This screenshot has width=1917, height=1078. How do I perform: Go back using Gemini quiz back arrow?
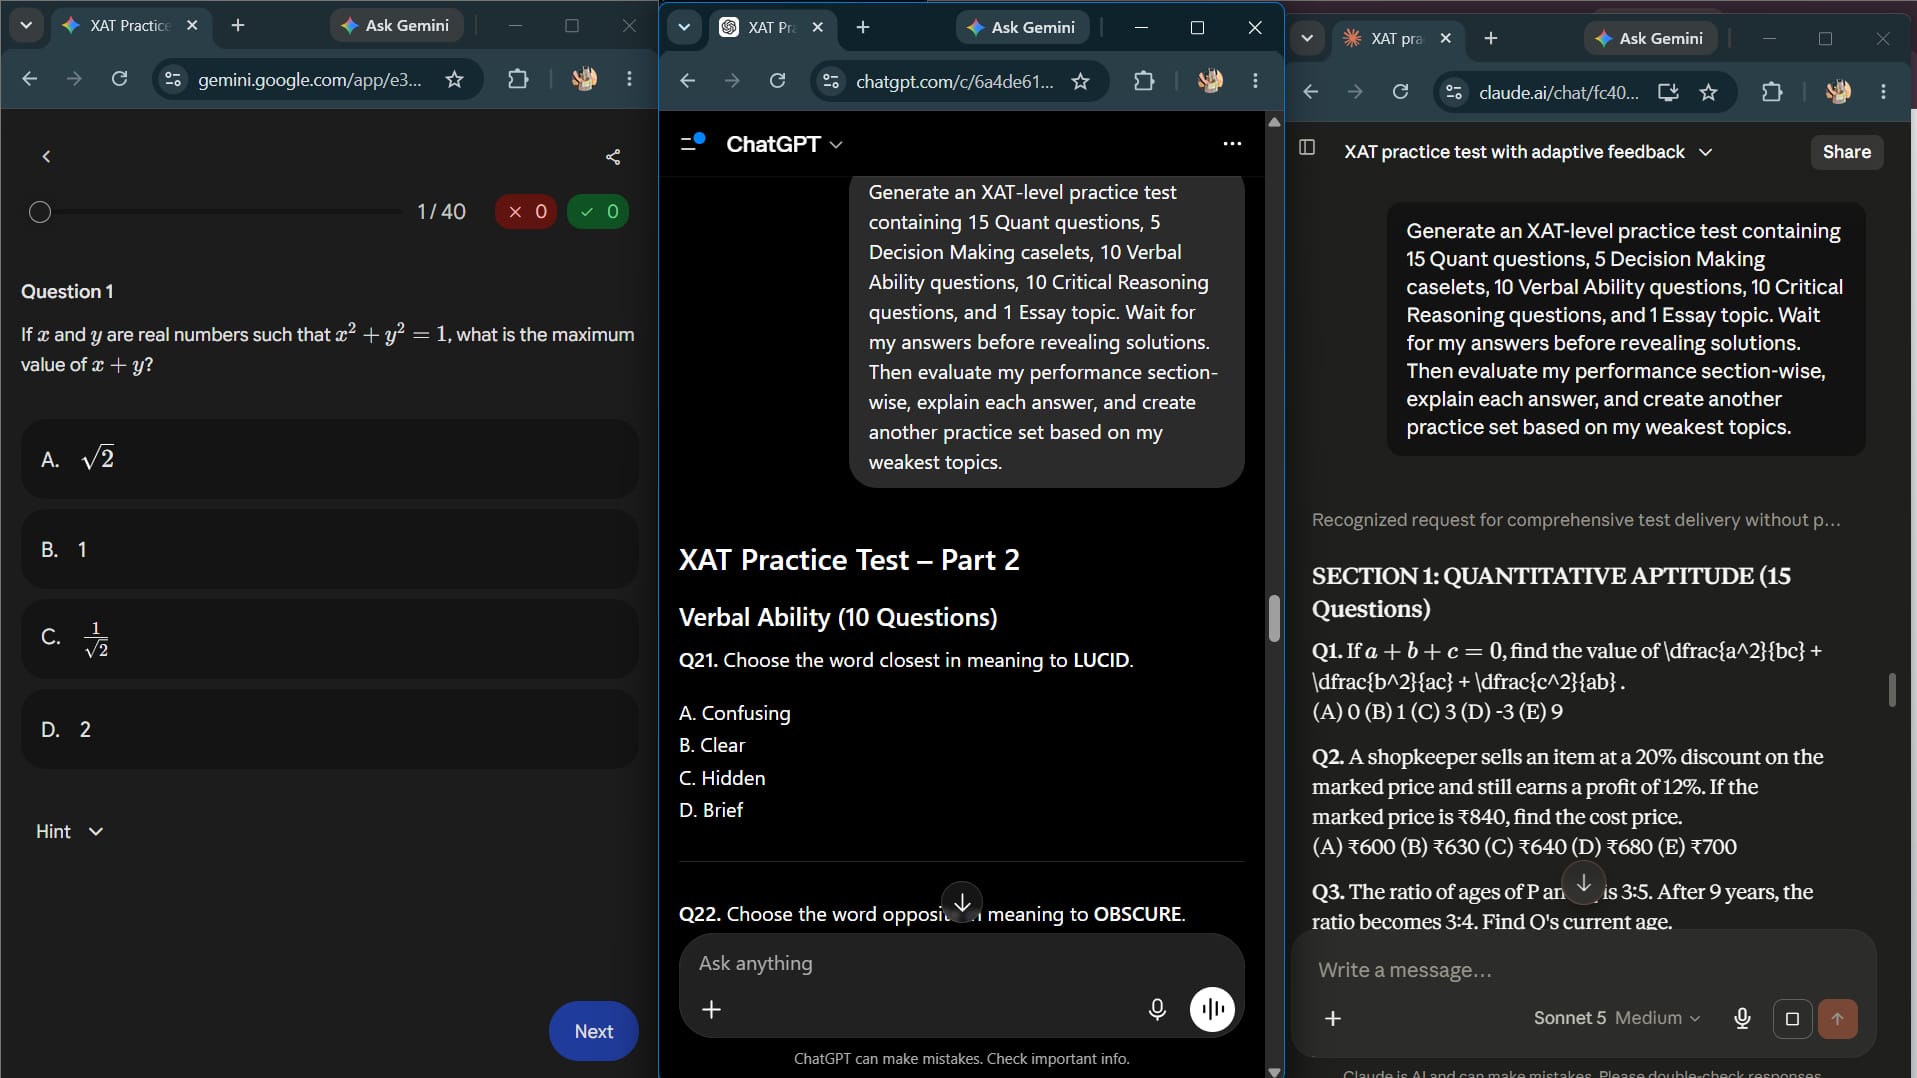click(x=46, y=157)
